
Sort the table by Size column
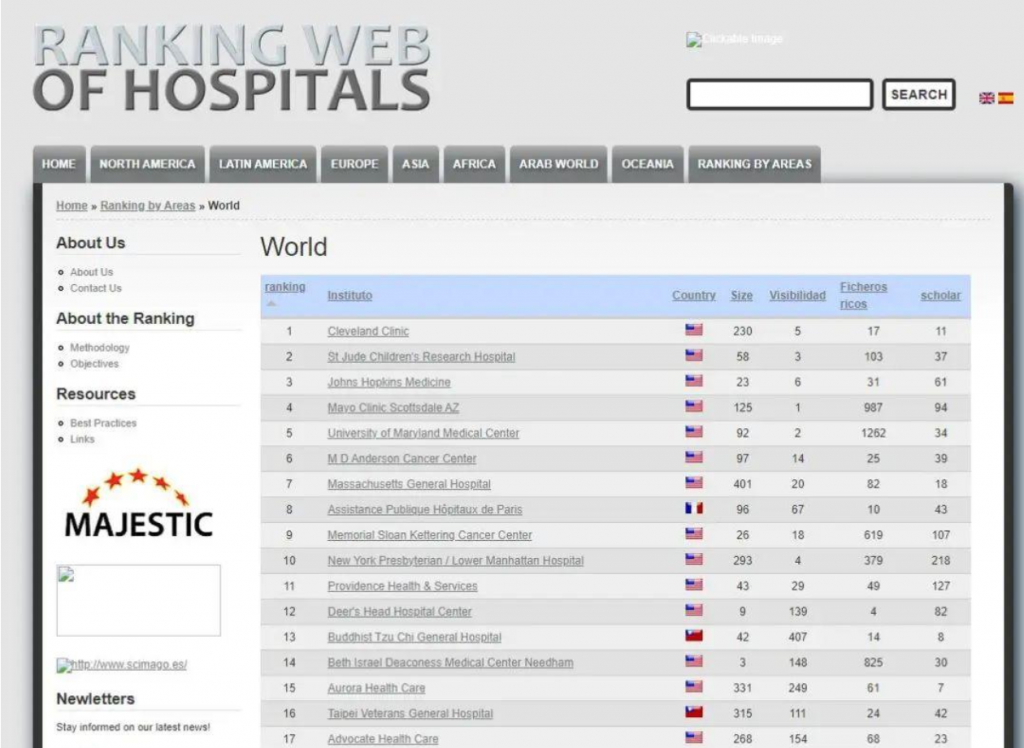pos(741,295)
